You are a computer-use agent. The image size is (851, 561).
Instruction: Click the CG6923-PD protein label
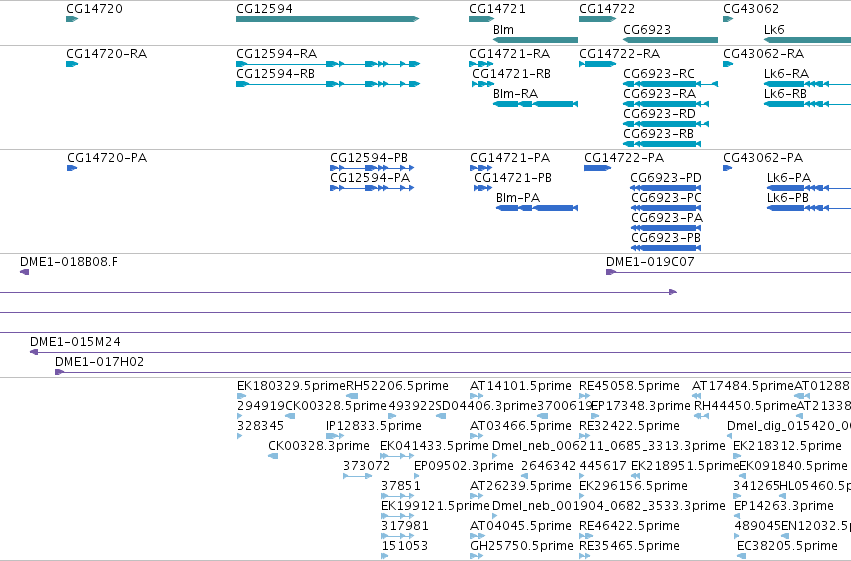pyautogui.click(x=666, y=178)
